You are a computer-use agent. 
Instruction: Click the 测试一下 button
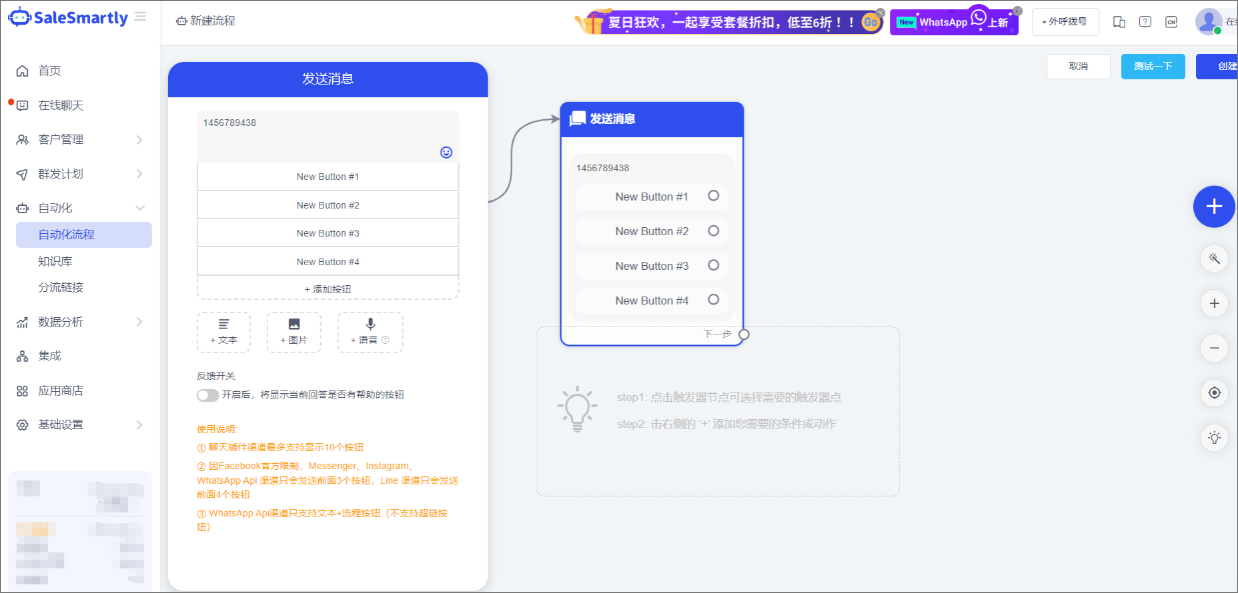pyautogui.click(x=1153, y=66)
